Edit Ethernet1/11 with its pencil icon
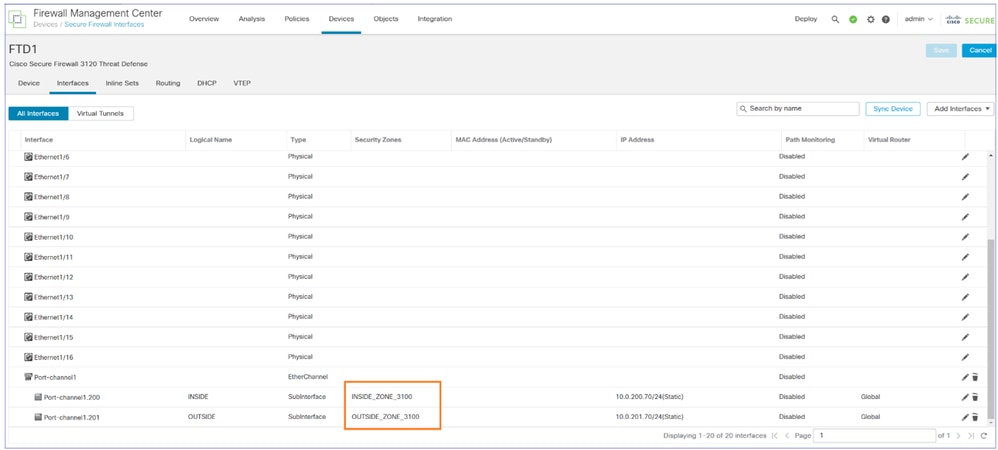Viewport: 998px width, 450px height. (x=965, y=257)
